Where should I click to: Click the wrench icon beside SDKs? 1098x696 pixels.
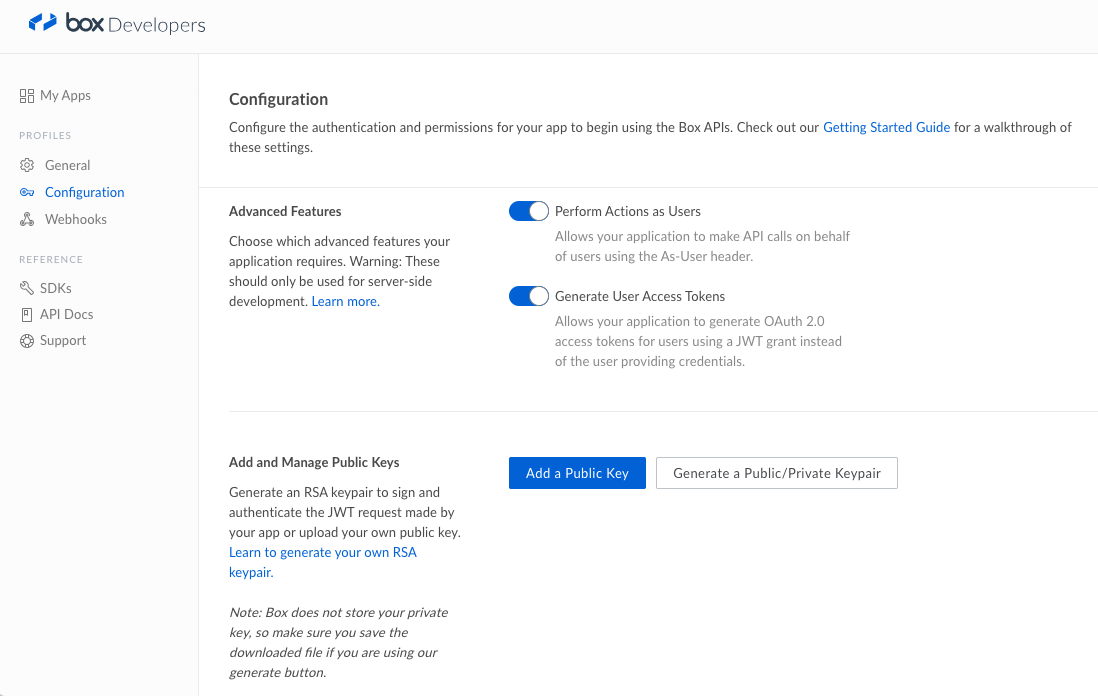27,288
